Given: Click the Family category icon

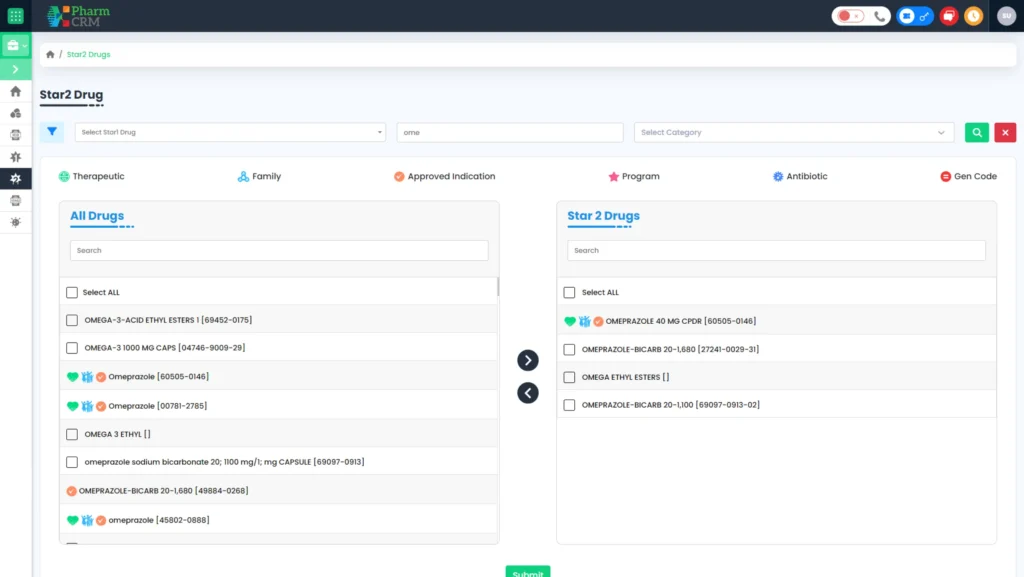Looking at the screenshot, I should (245, 176).
